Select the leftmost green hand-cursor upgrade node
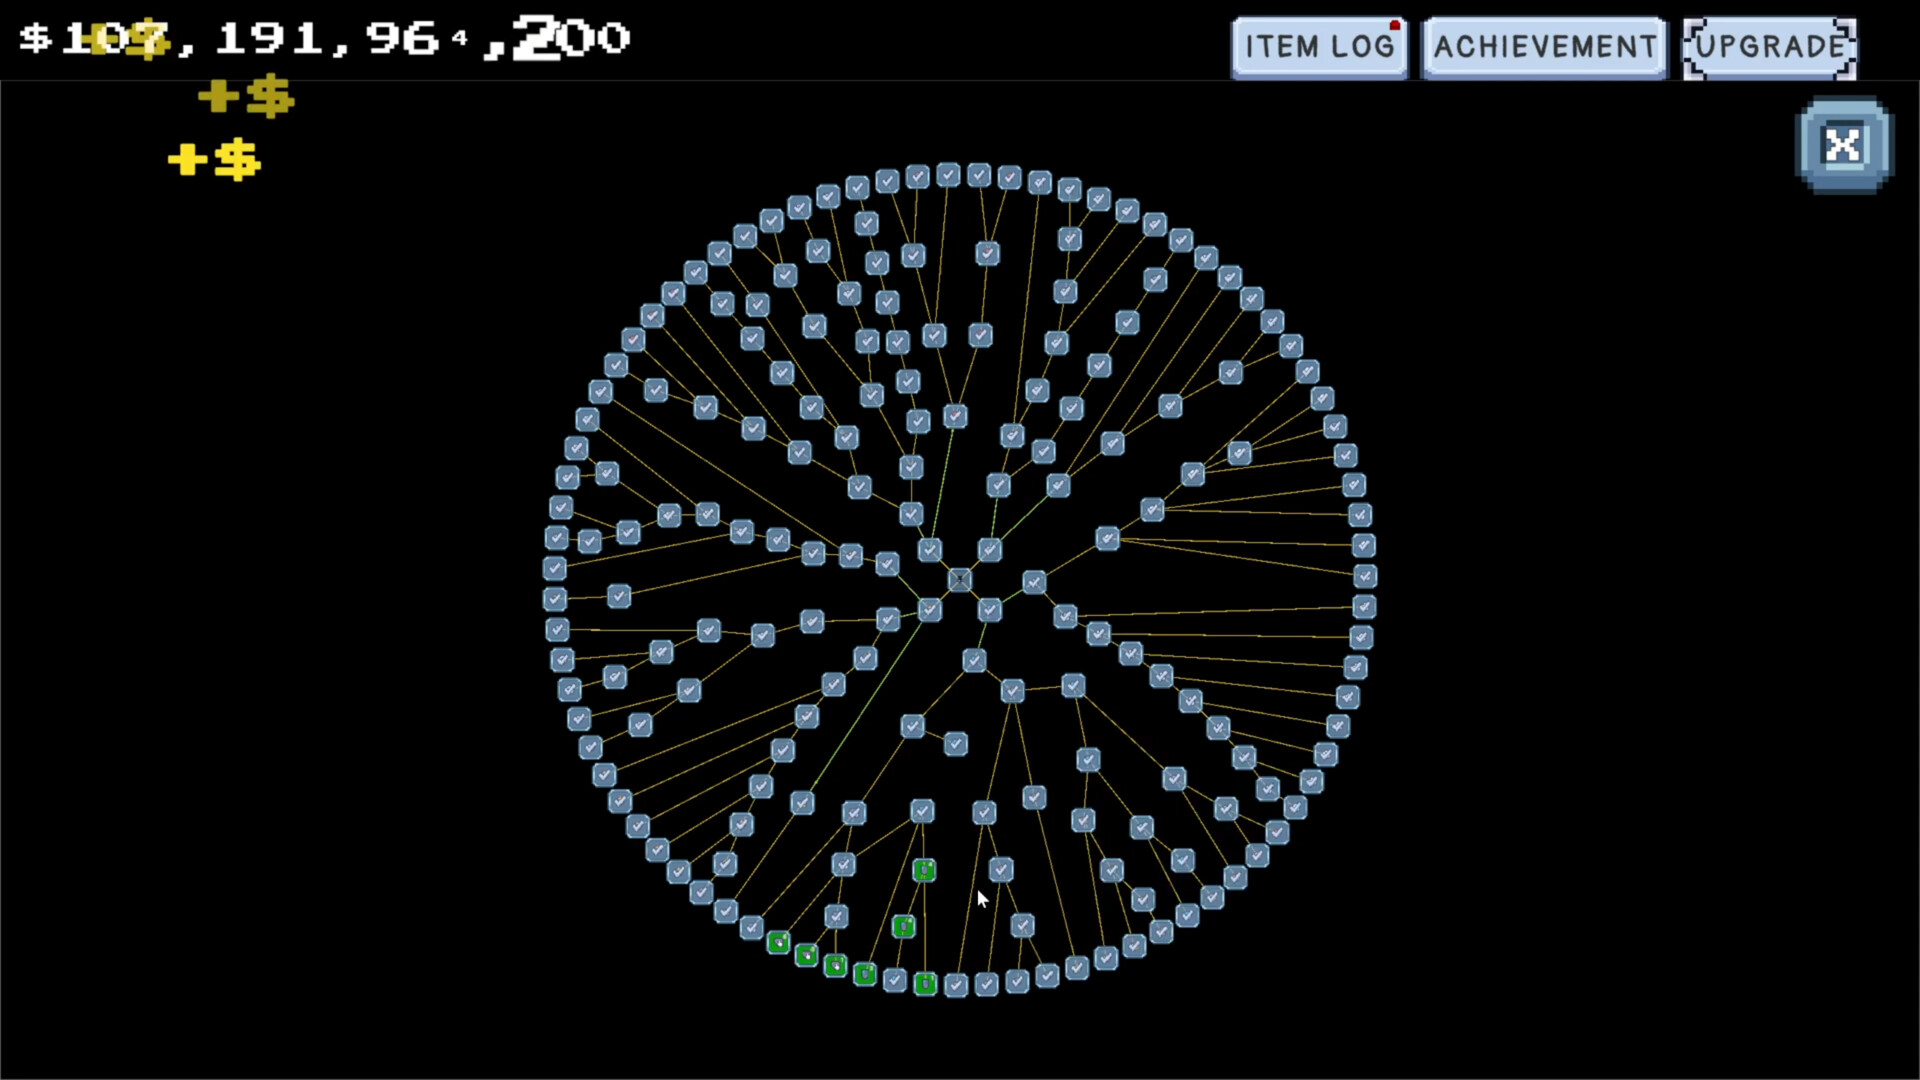The height and width of the screenshot is (1080, 1920). [x=778, y=942]
